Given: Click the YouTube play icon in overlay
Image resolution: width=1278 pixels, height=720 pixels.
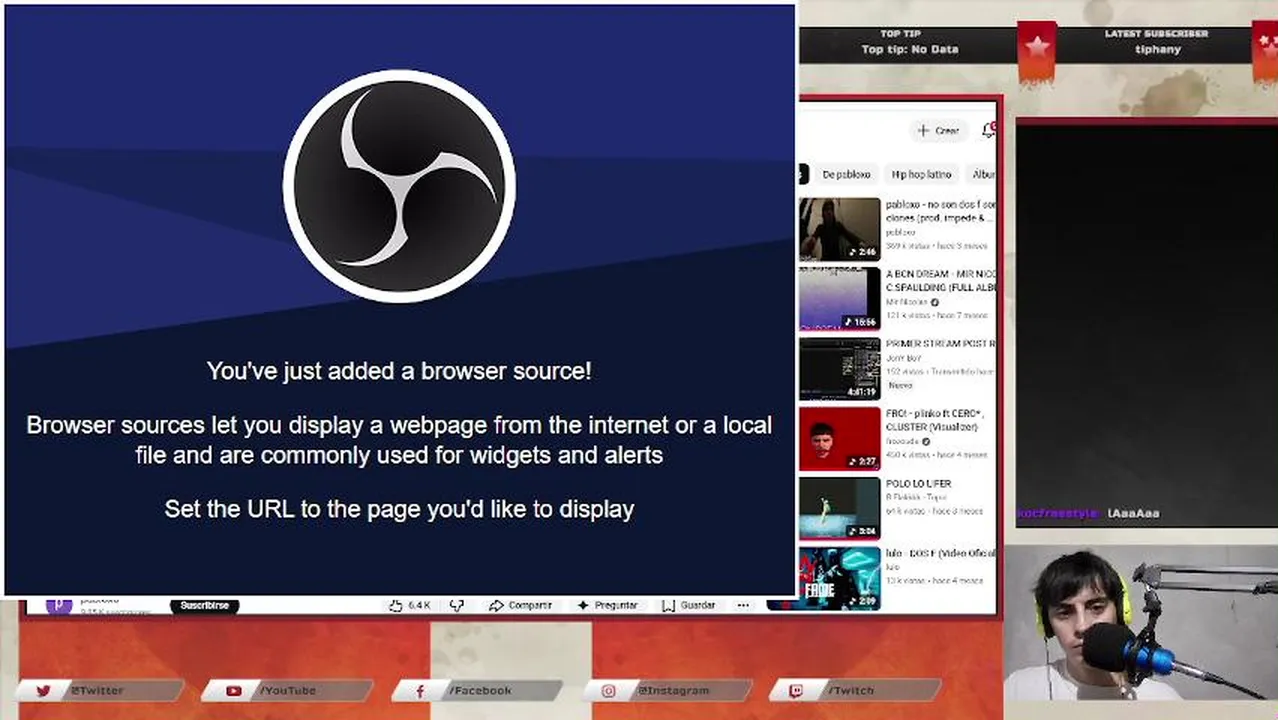Looking at the screenshot, I should [234, 690].
